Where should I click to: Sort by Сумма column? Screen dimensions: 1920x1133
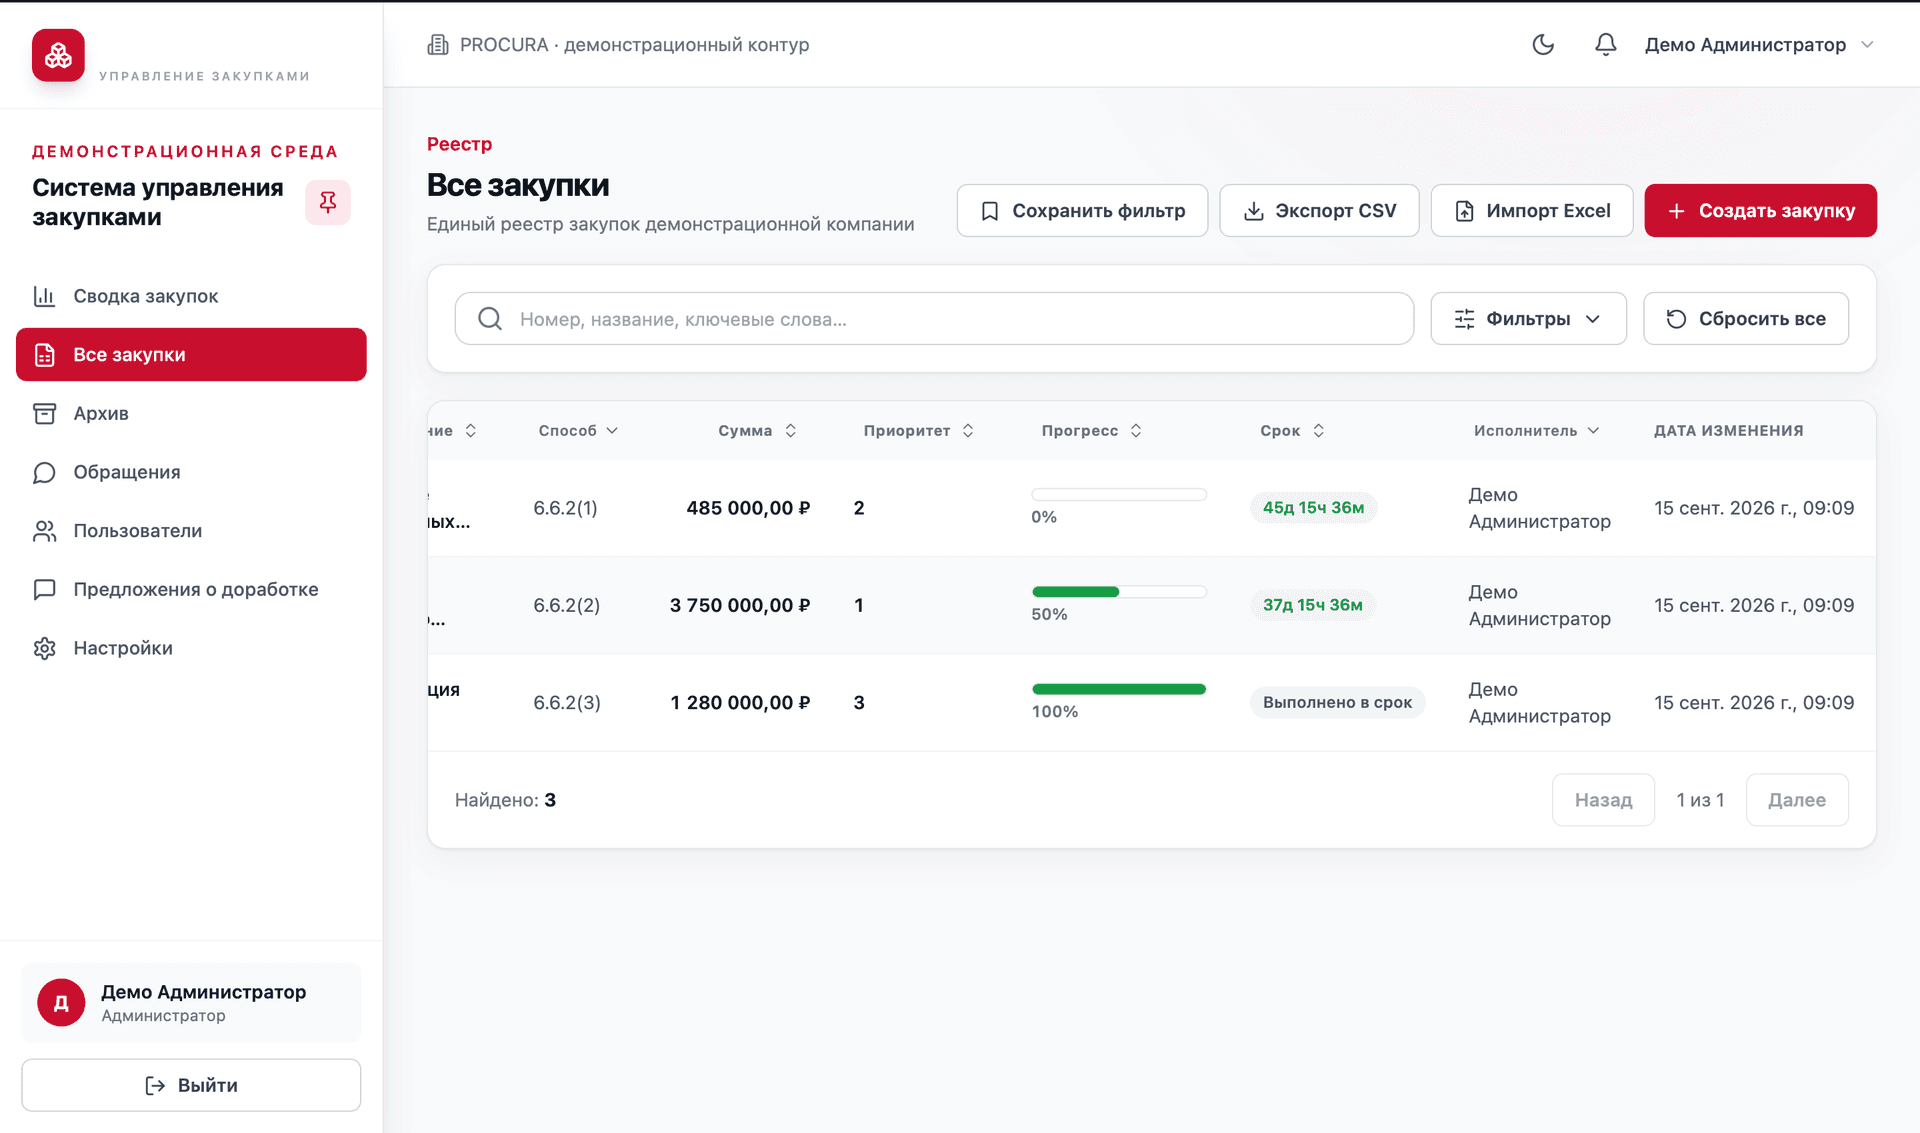757,430
